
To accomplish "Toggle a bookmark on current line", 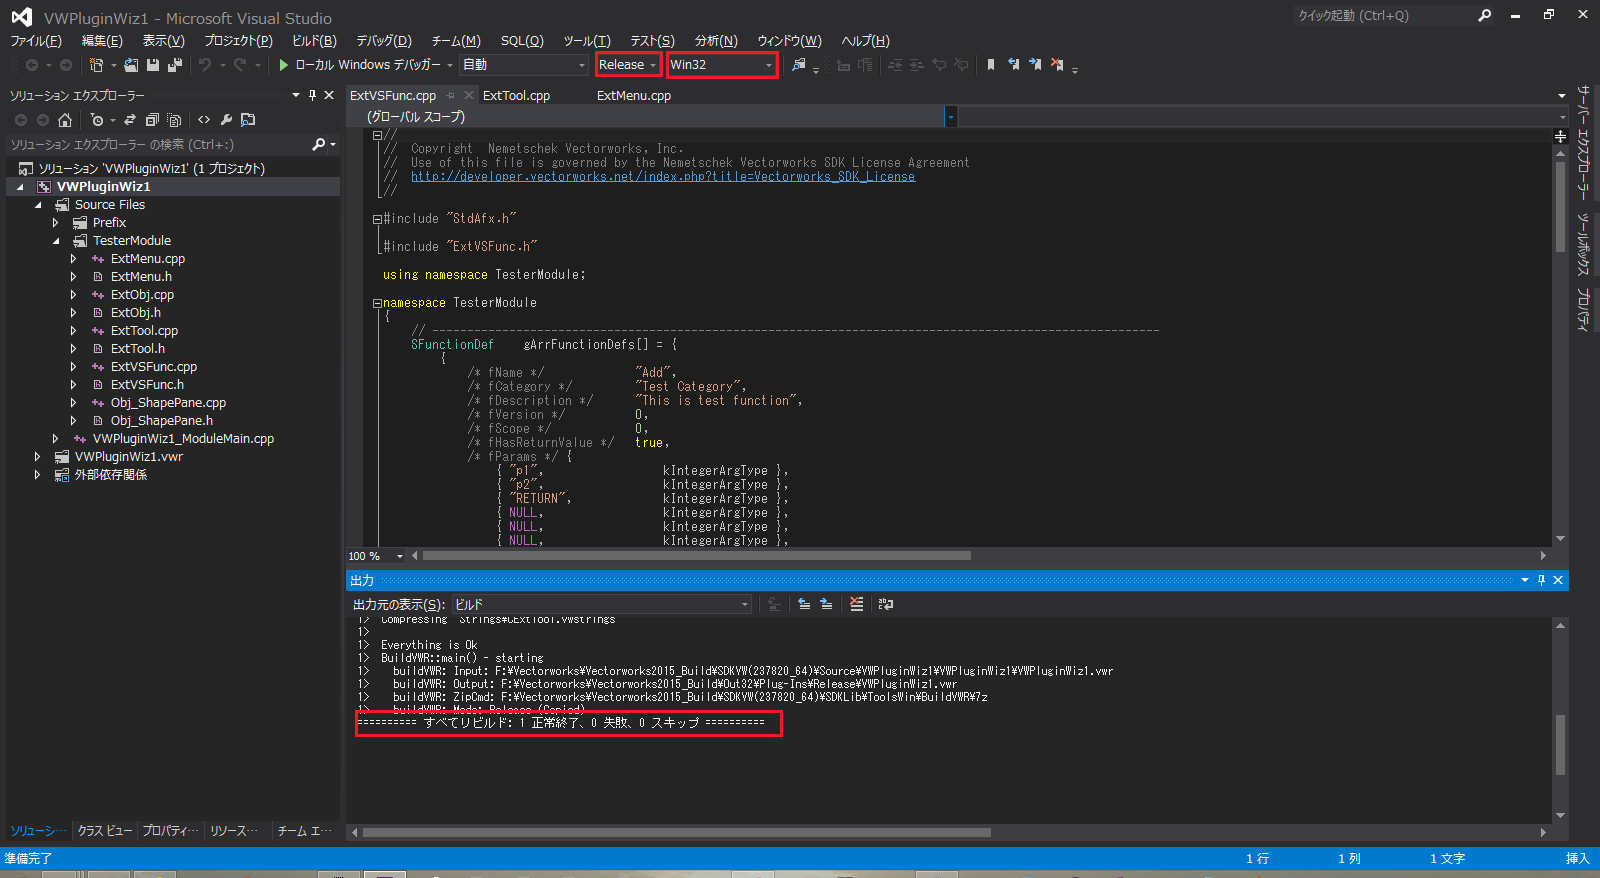I will coord(991,65).
